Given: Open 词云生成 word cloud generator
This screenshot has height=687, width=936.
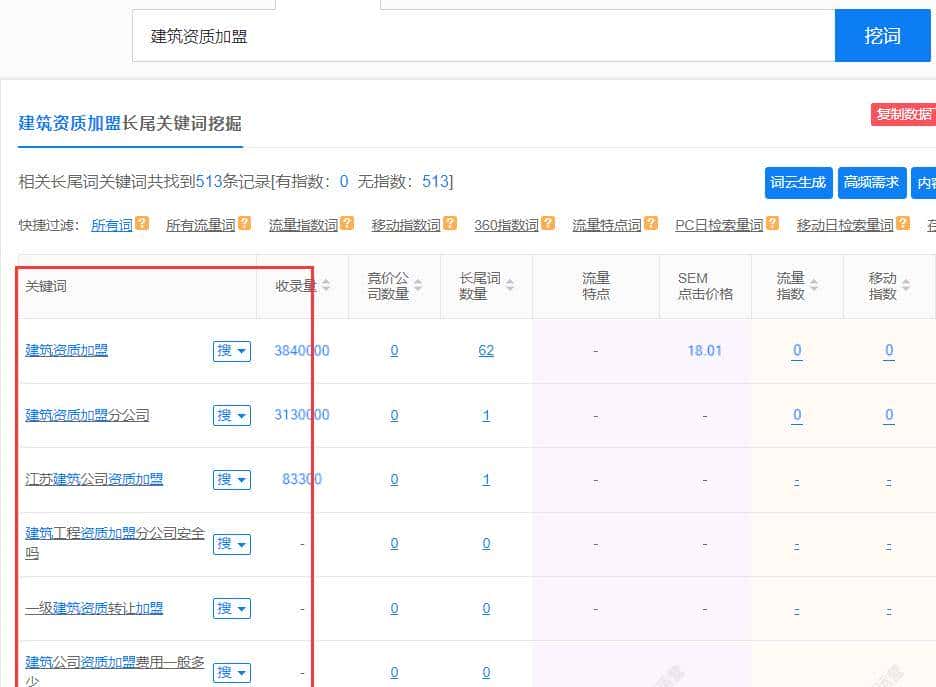Looking at the screenshot, I should coord(798,183).
